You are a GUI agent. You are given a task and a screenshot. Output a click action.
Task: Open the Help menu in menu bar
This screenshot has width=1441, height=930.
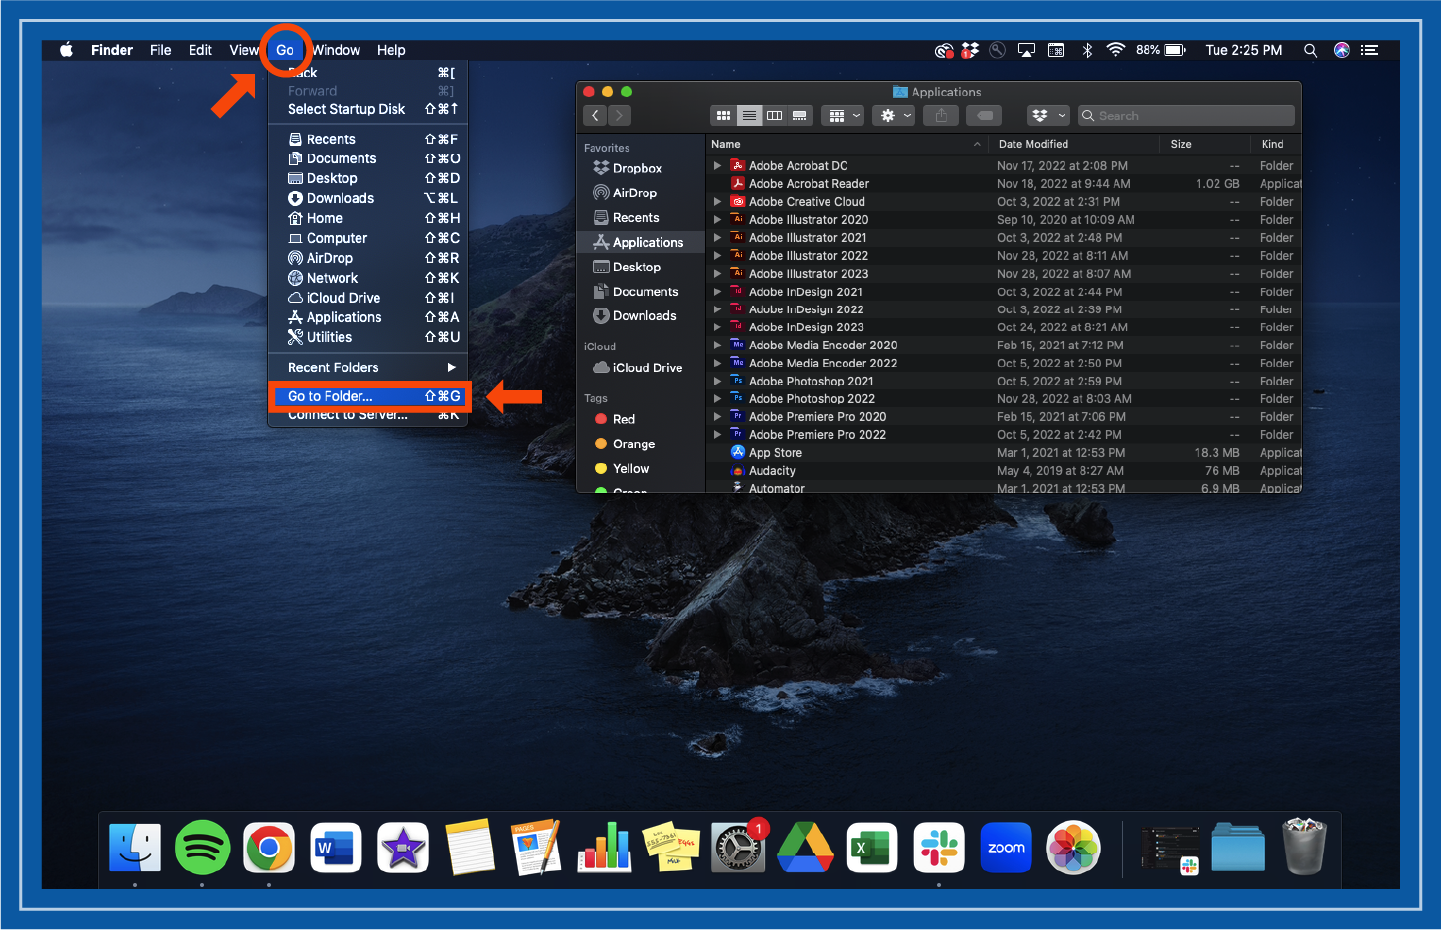point(391,50)
